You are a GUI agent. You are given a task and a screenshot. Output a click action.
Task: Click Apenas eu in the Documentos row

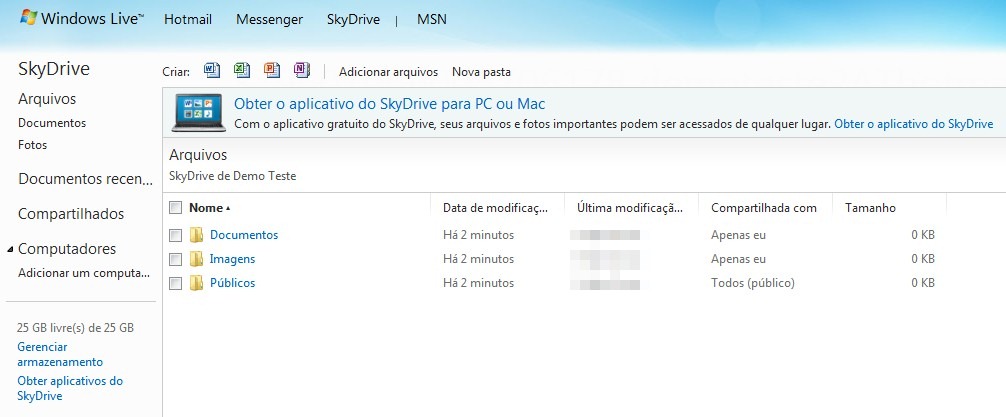pos(738,235)
